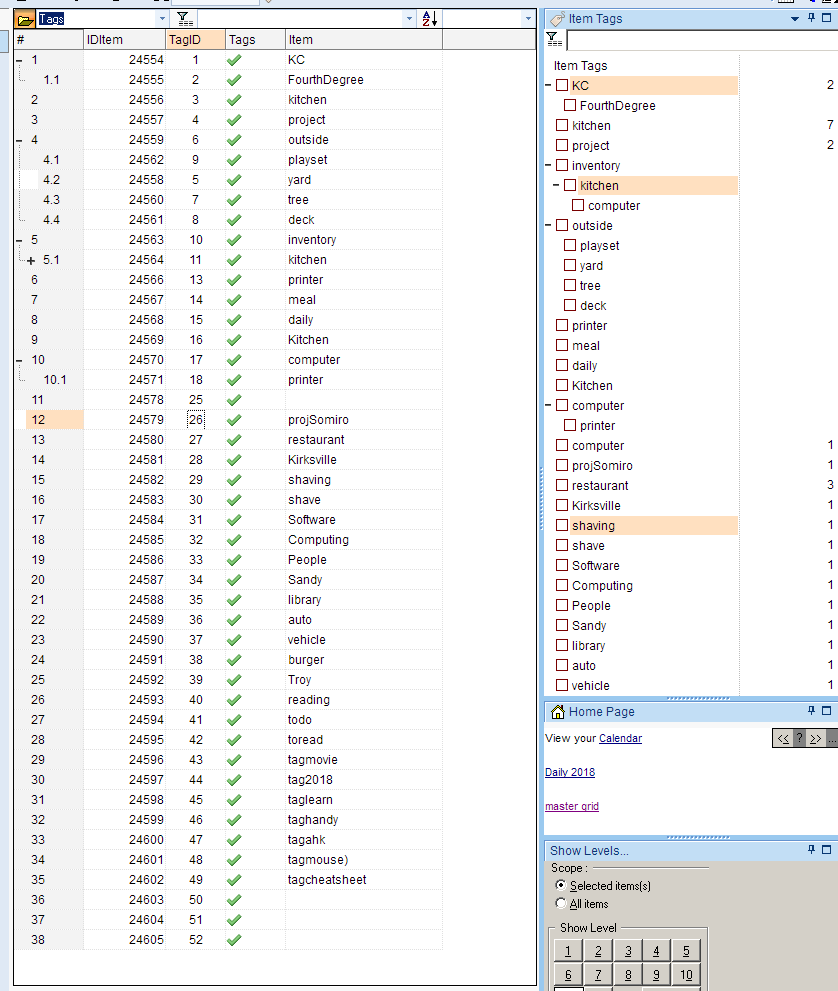Click the A-Z sort icon
This screenshot has width=838, height=991.
pyautogui.click(x=430, y=19)
